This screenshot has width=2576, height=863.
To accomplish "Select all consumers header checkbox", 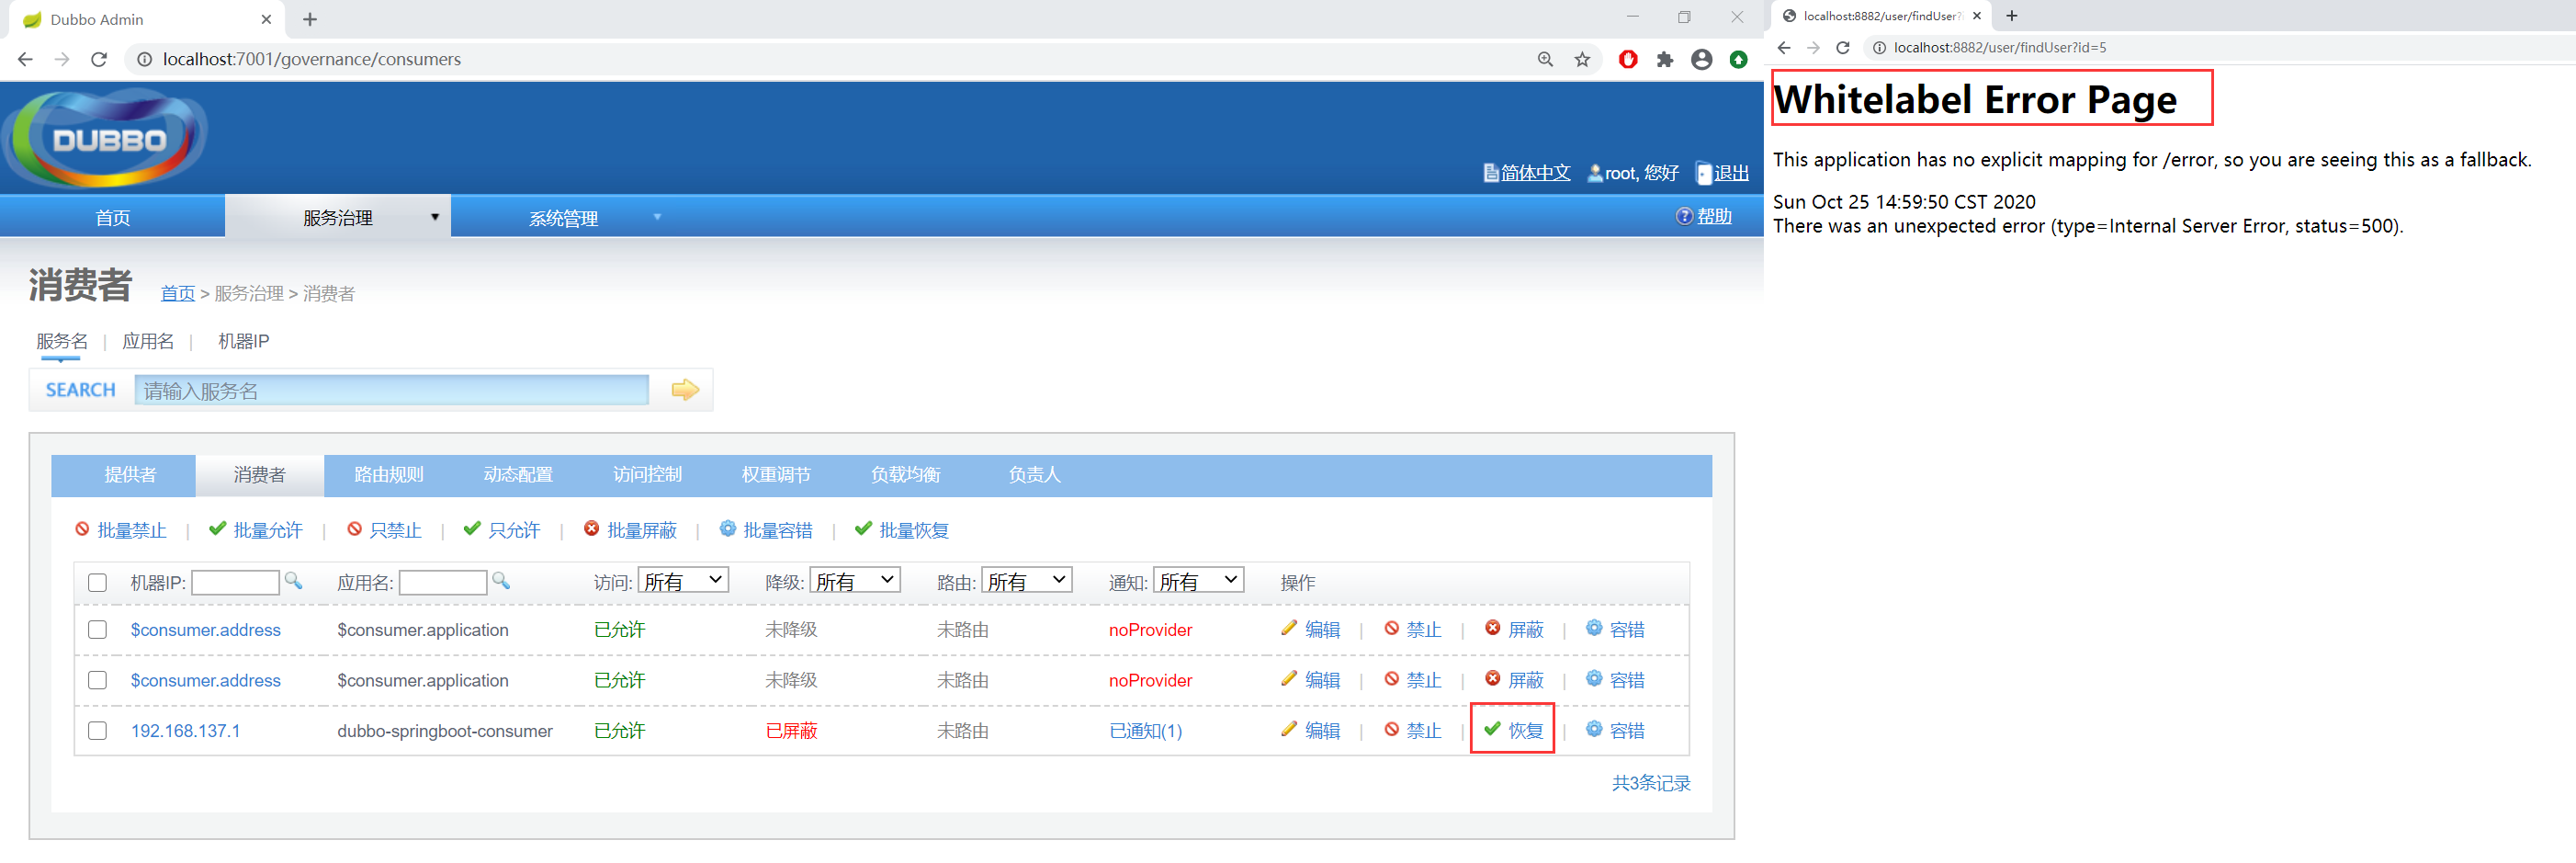I will pyautogui.click(x=97, y=583).
